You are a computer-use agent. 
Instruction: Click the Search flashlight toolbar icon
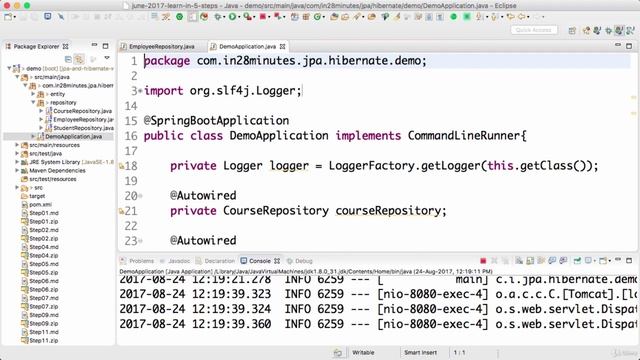coord(356,17)
